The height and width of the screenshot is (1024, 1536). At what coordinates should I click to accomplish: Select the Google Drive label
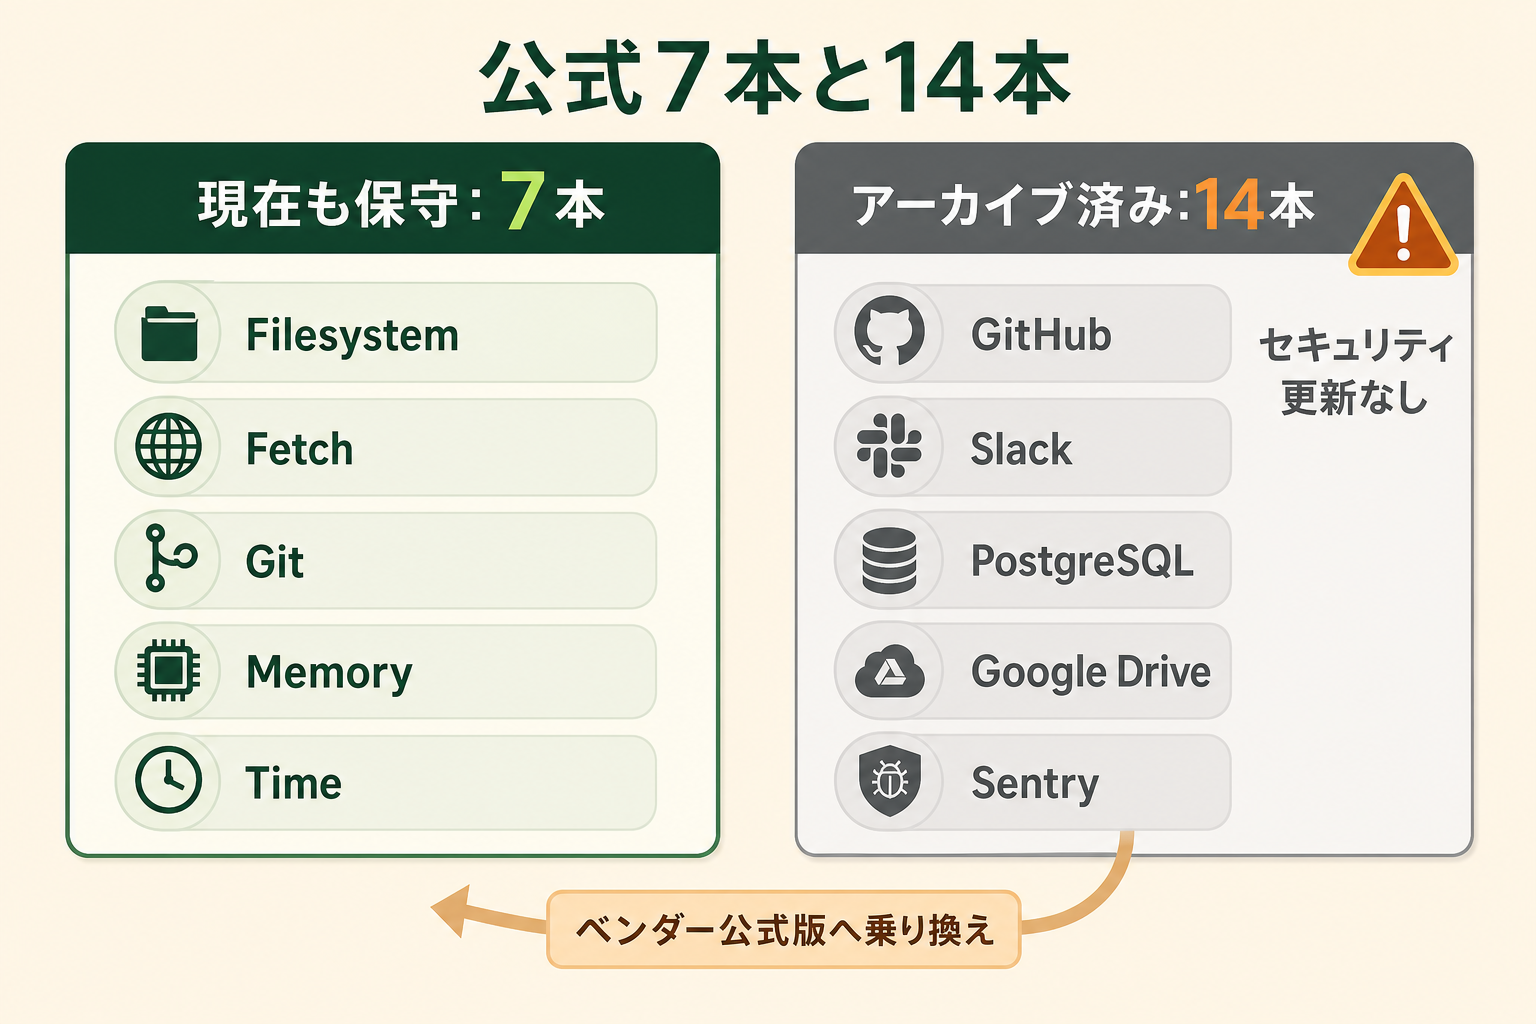(x=1091, y=673)
